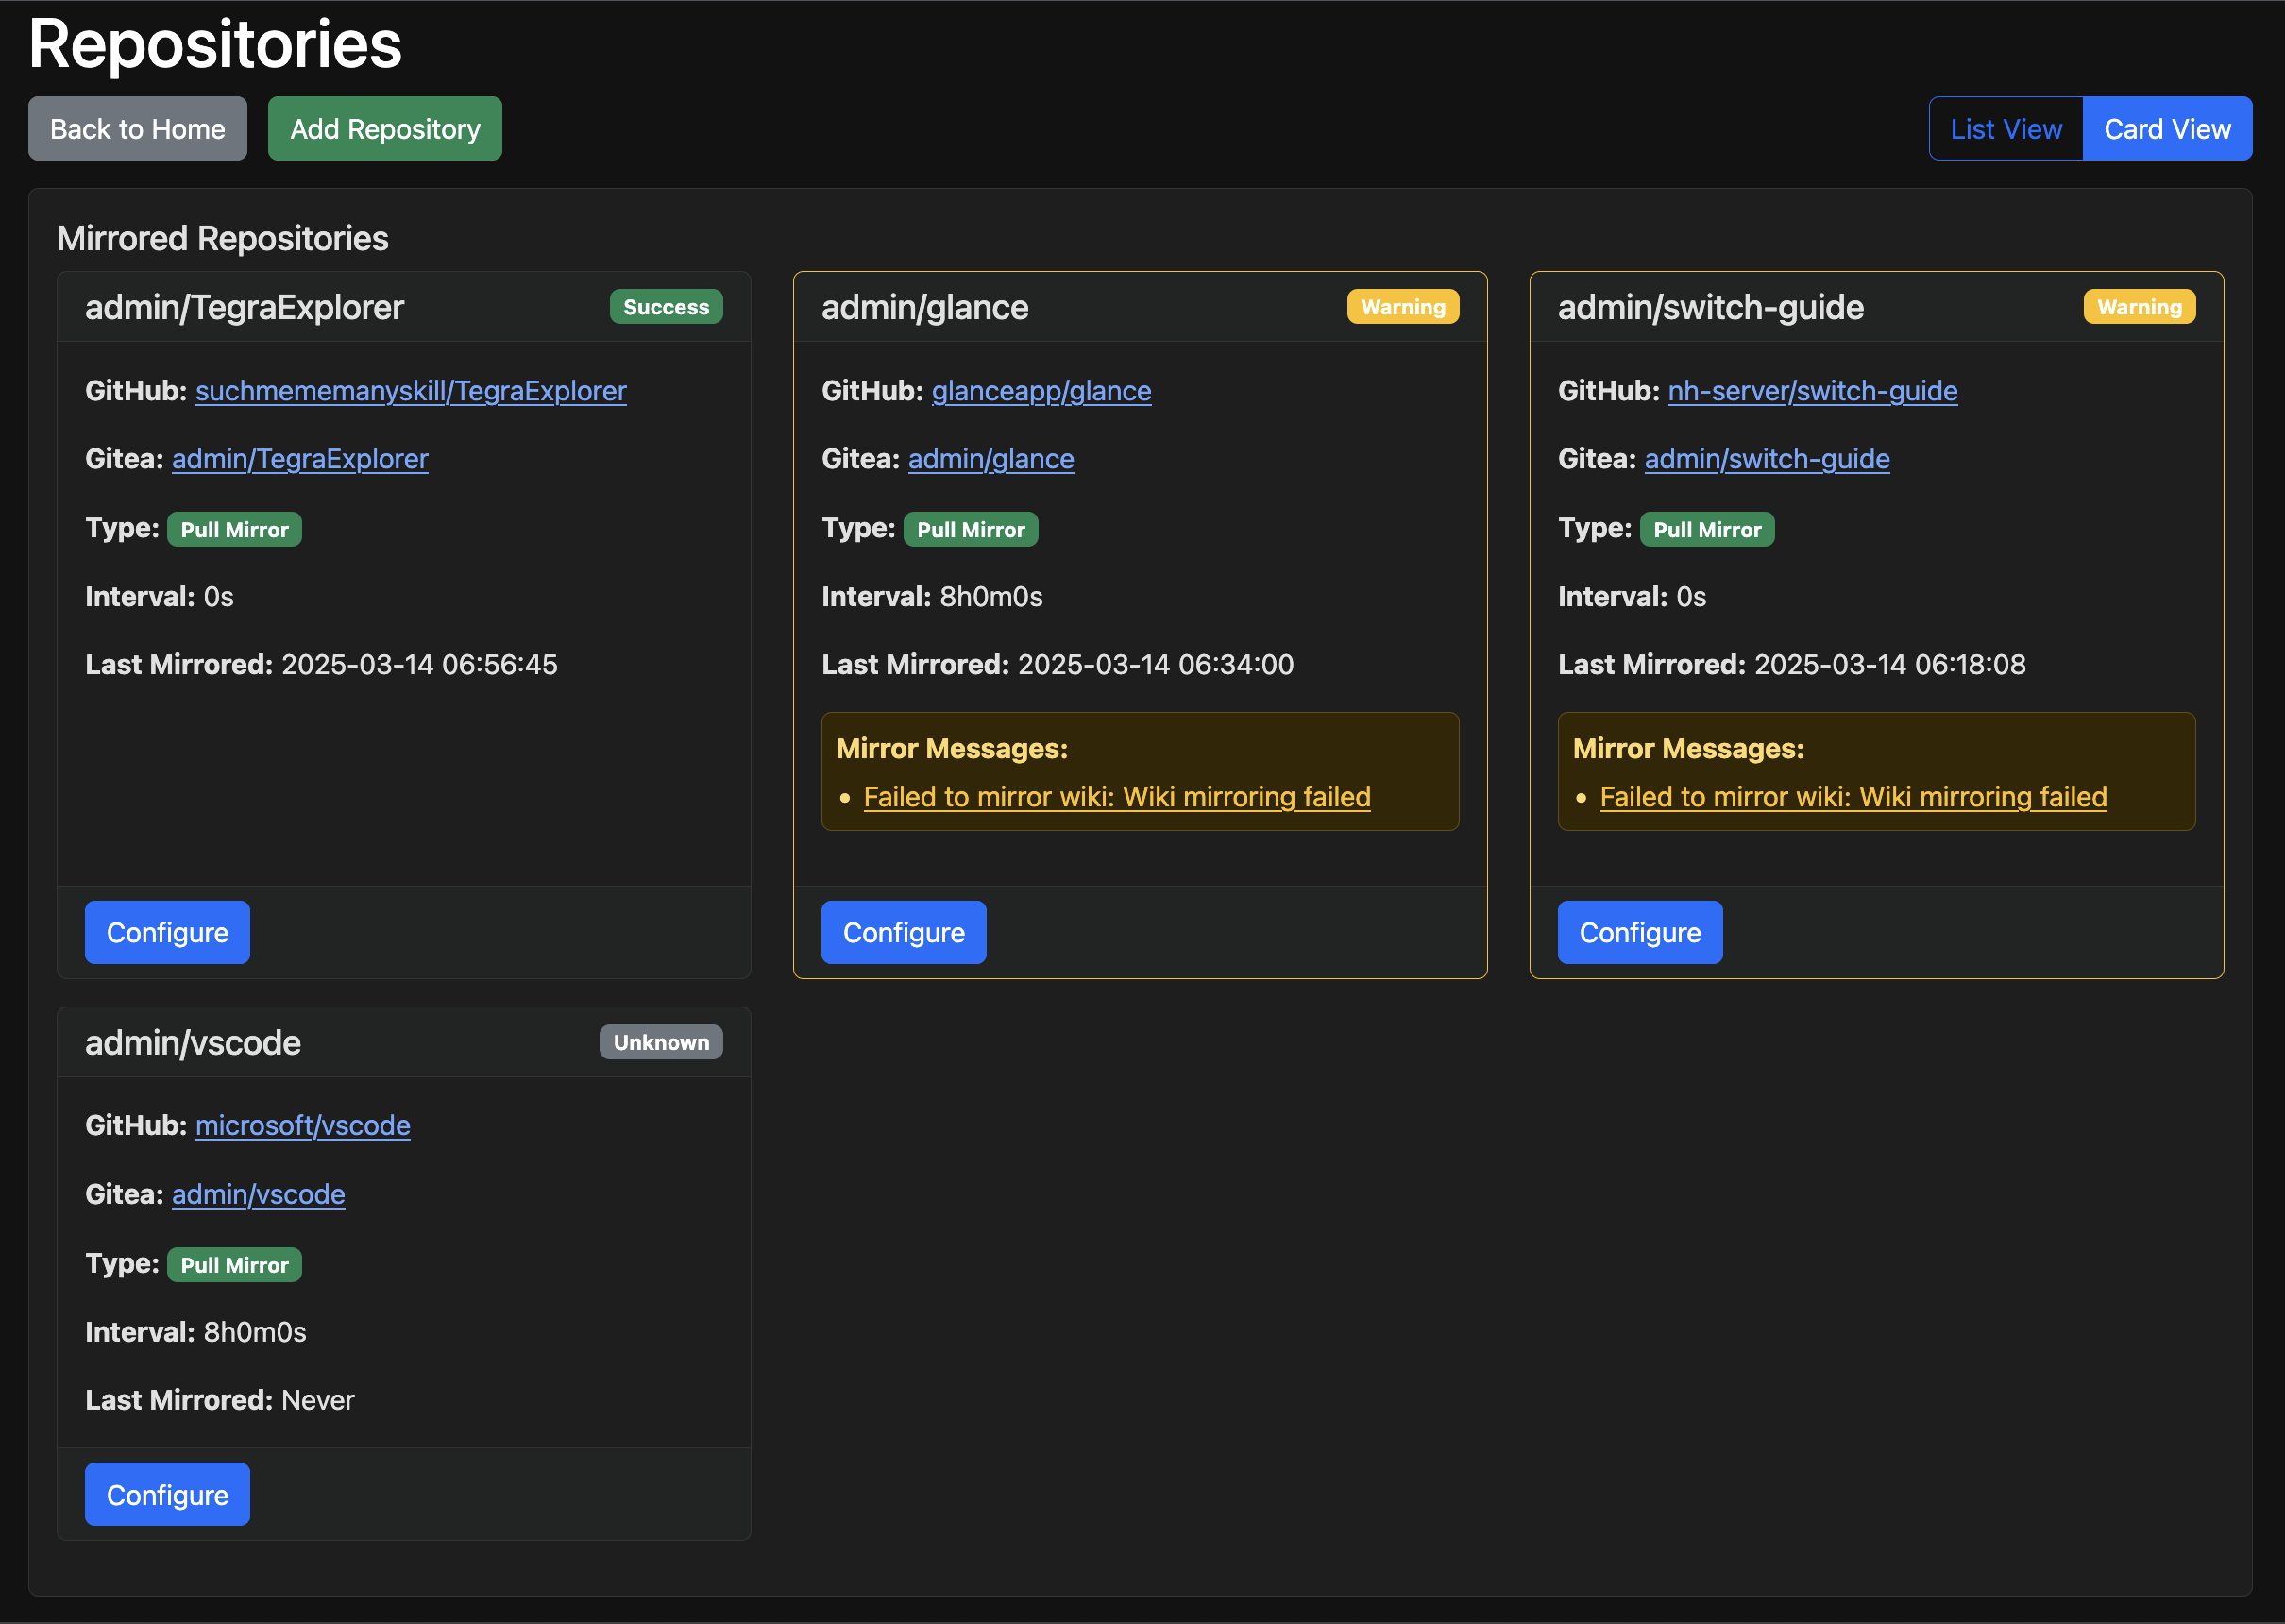Click the Mirrored Repositories section heading
The height and width of the screenshot is (1624, 2285).
(x=223, y=239)
